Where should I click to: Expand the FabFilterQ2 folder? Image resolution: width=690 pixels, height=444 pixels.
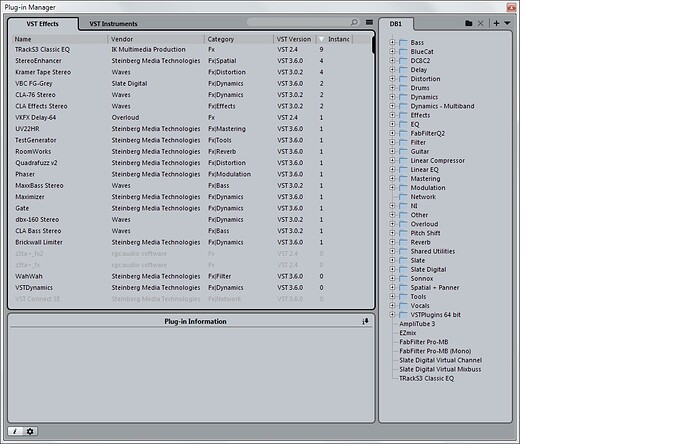click(392, 133)
